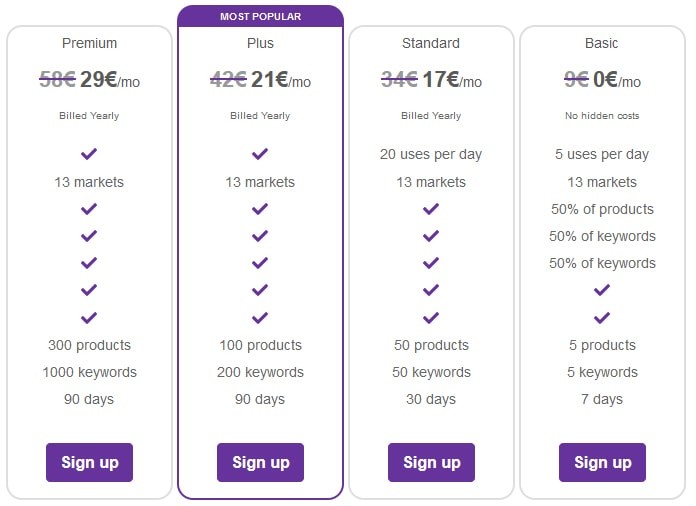Click the Premium plan Sign up button

(89, 462)
